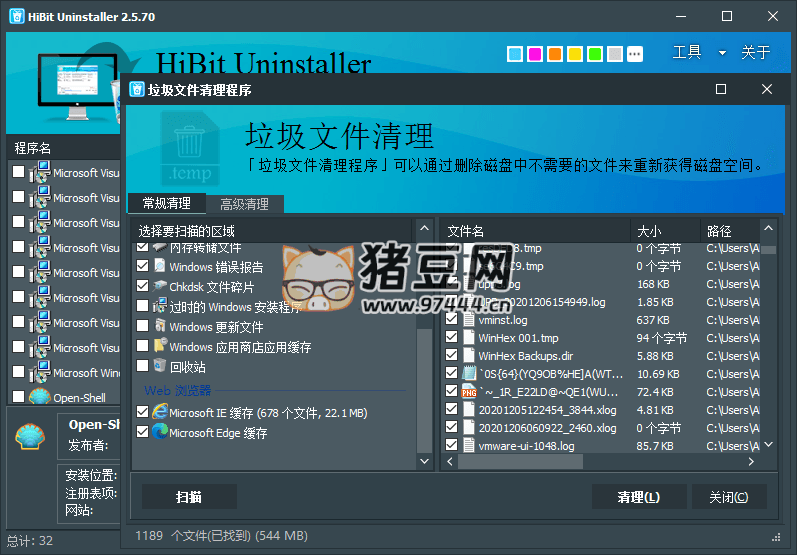Switch to the 高级清理 tab
Image resolution: width=797 pixels, height=555 pixels.
(244, 204)
